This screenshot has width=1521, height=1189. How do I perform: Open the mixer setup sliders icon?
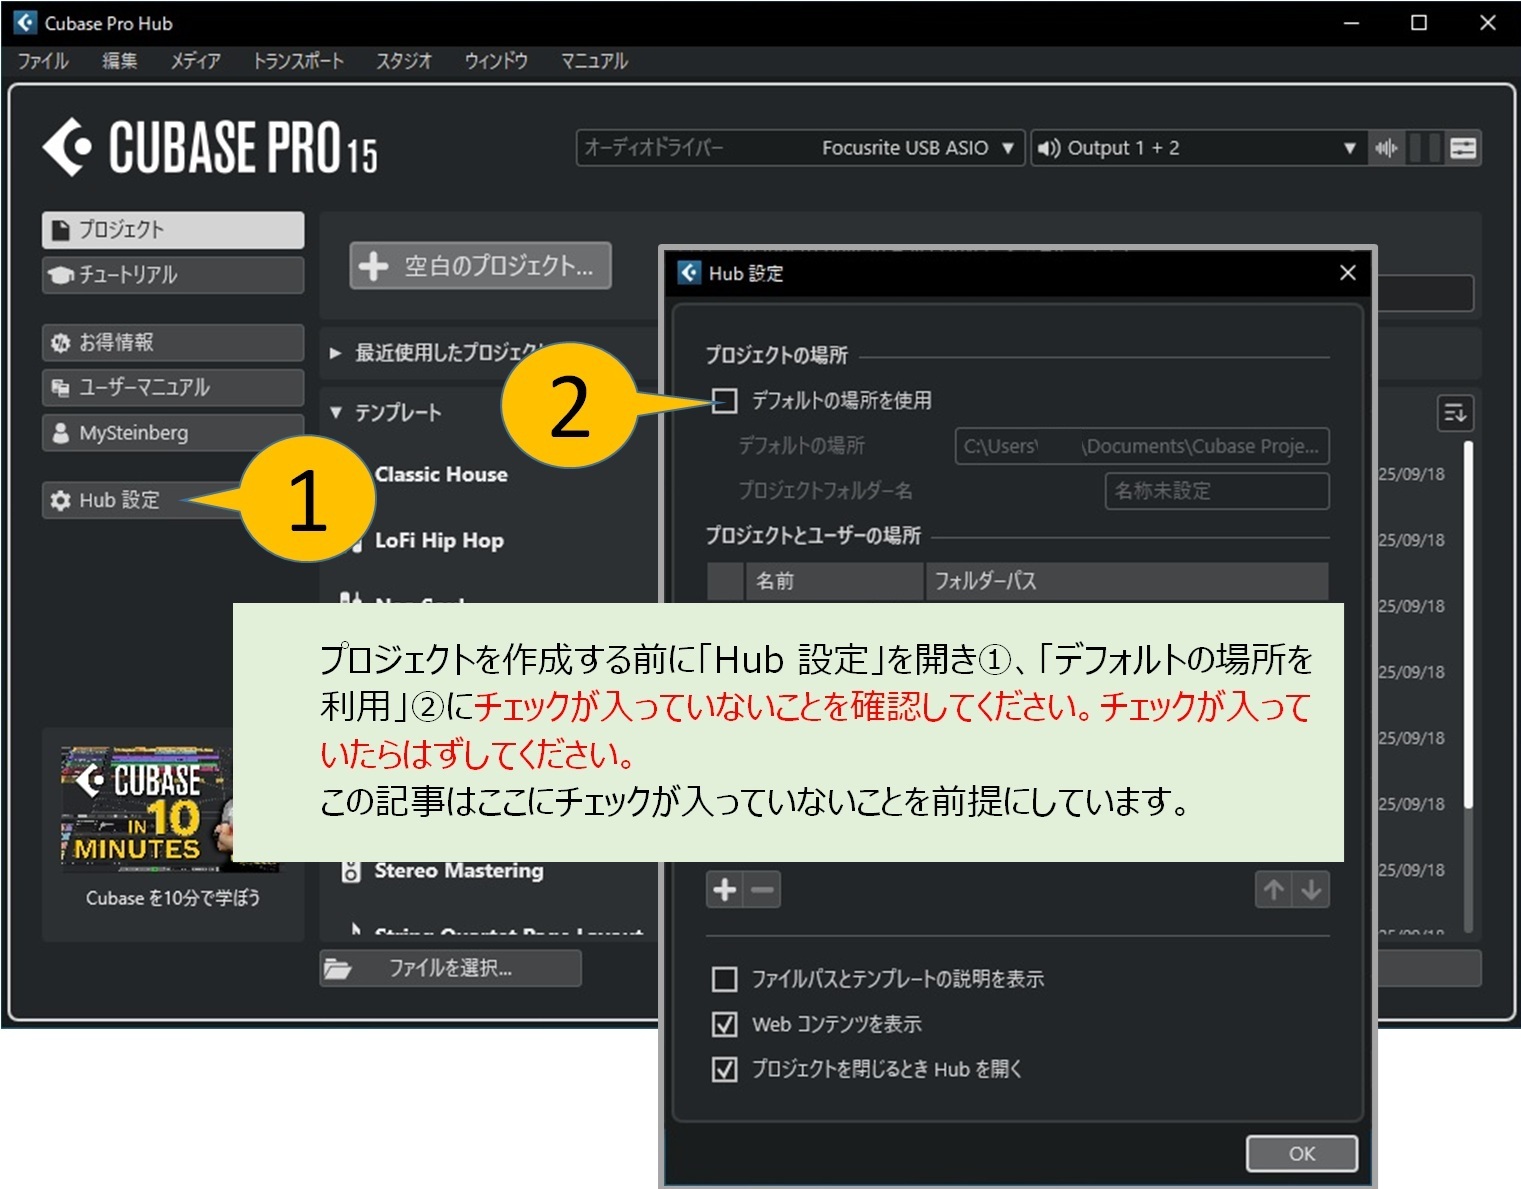click(1463, 147)
